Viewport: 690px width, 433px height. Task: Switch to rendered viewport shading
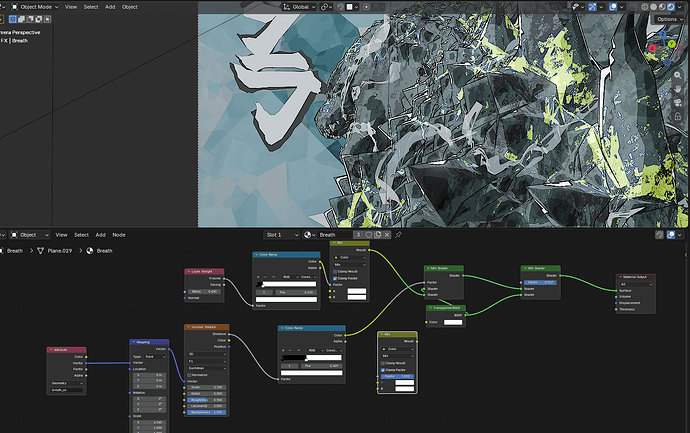(671, 7)
